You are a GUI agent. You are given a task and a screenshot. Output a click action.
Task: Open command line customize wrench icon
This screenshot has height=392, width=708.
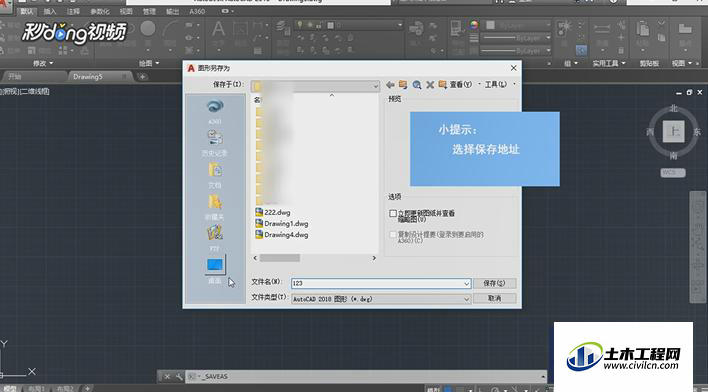[x=179, y=376]
